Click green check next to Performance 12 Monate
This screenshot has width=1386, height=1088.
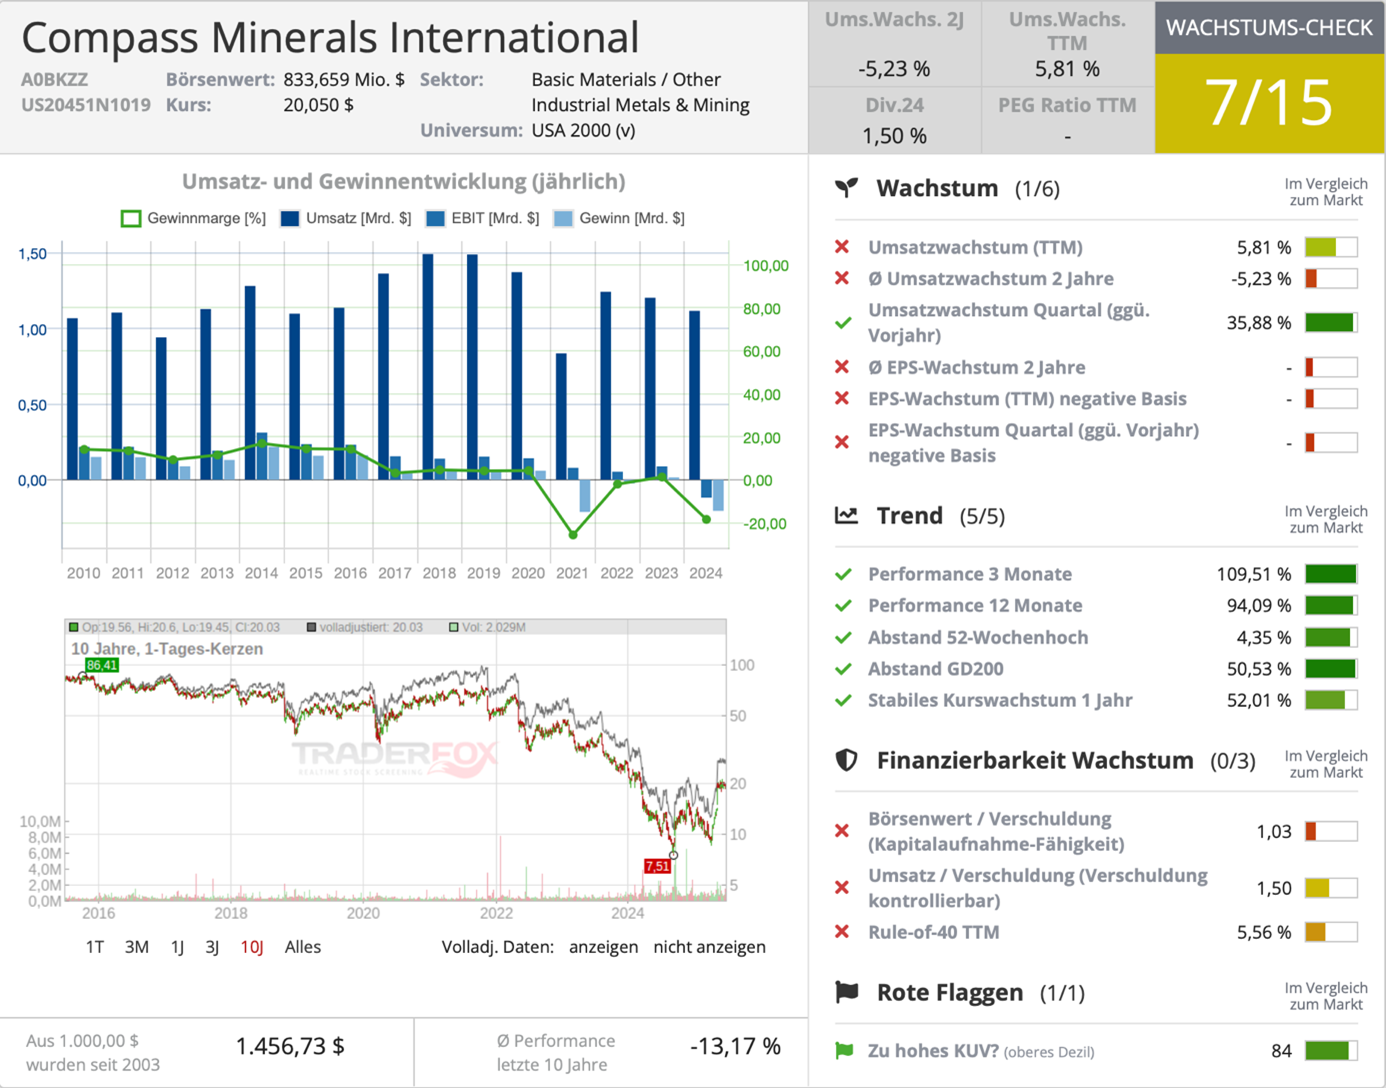point(843,605)
